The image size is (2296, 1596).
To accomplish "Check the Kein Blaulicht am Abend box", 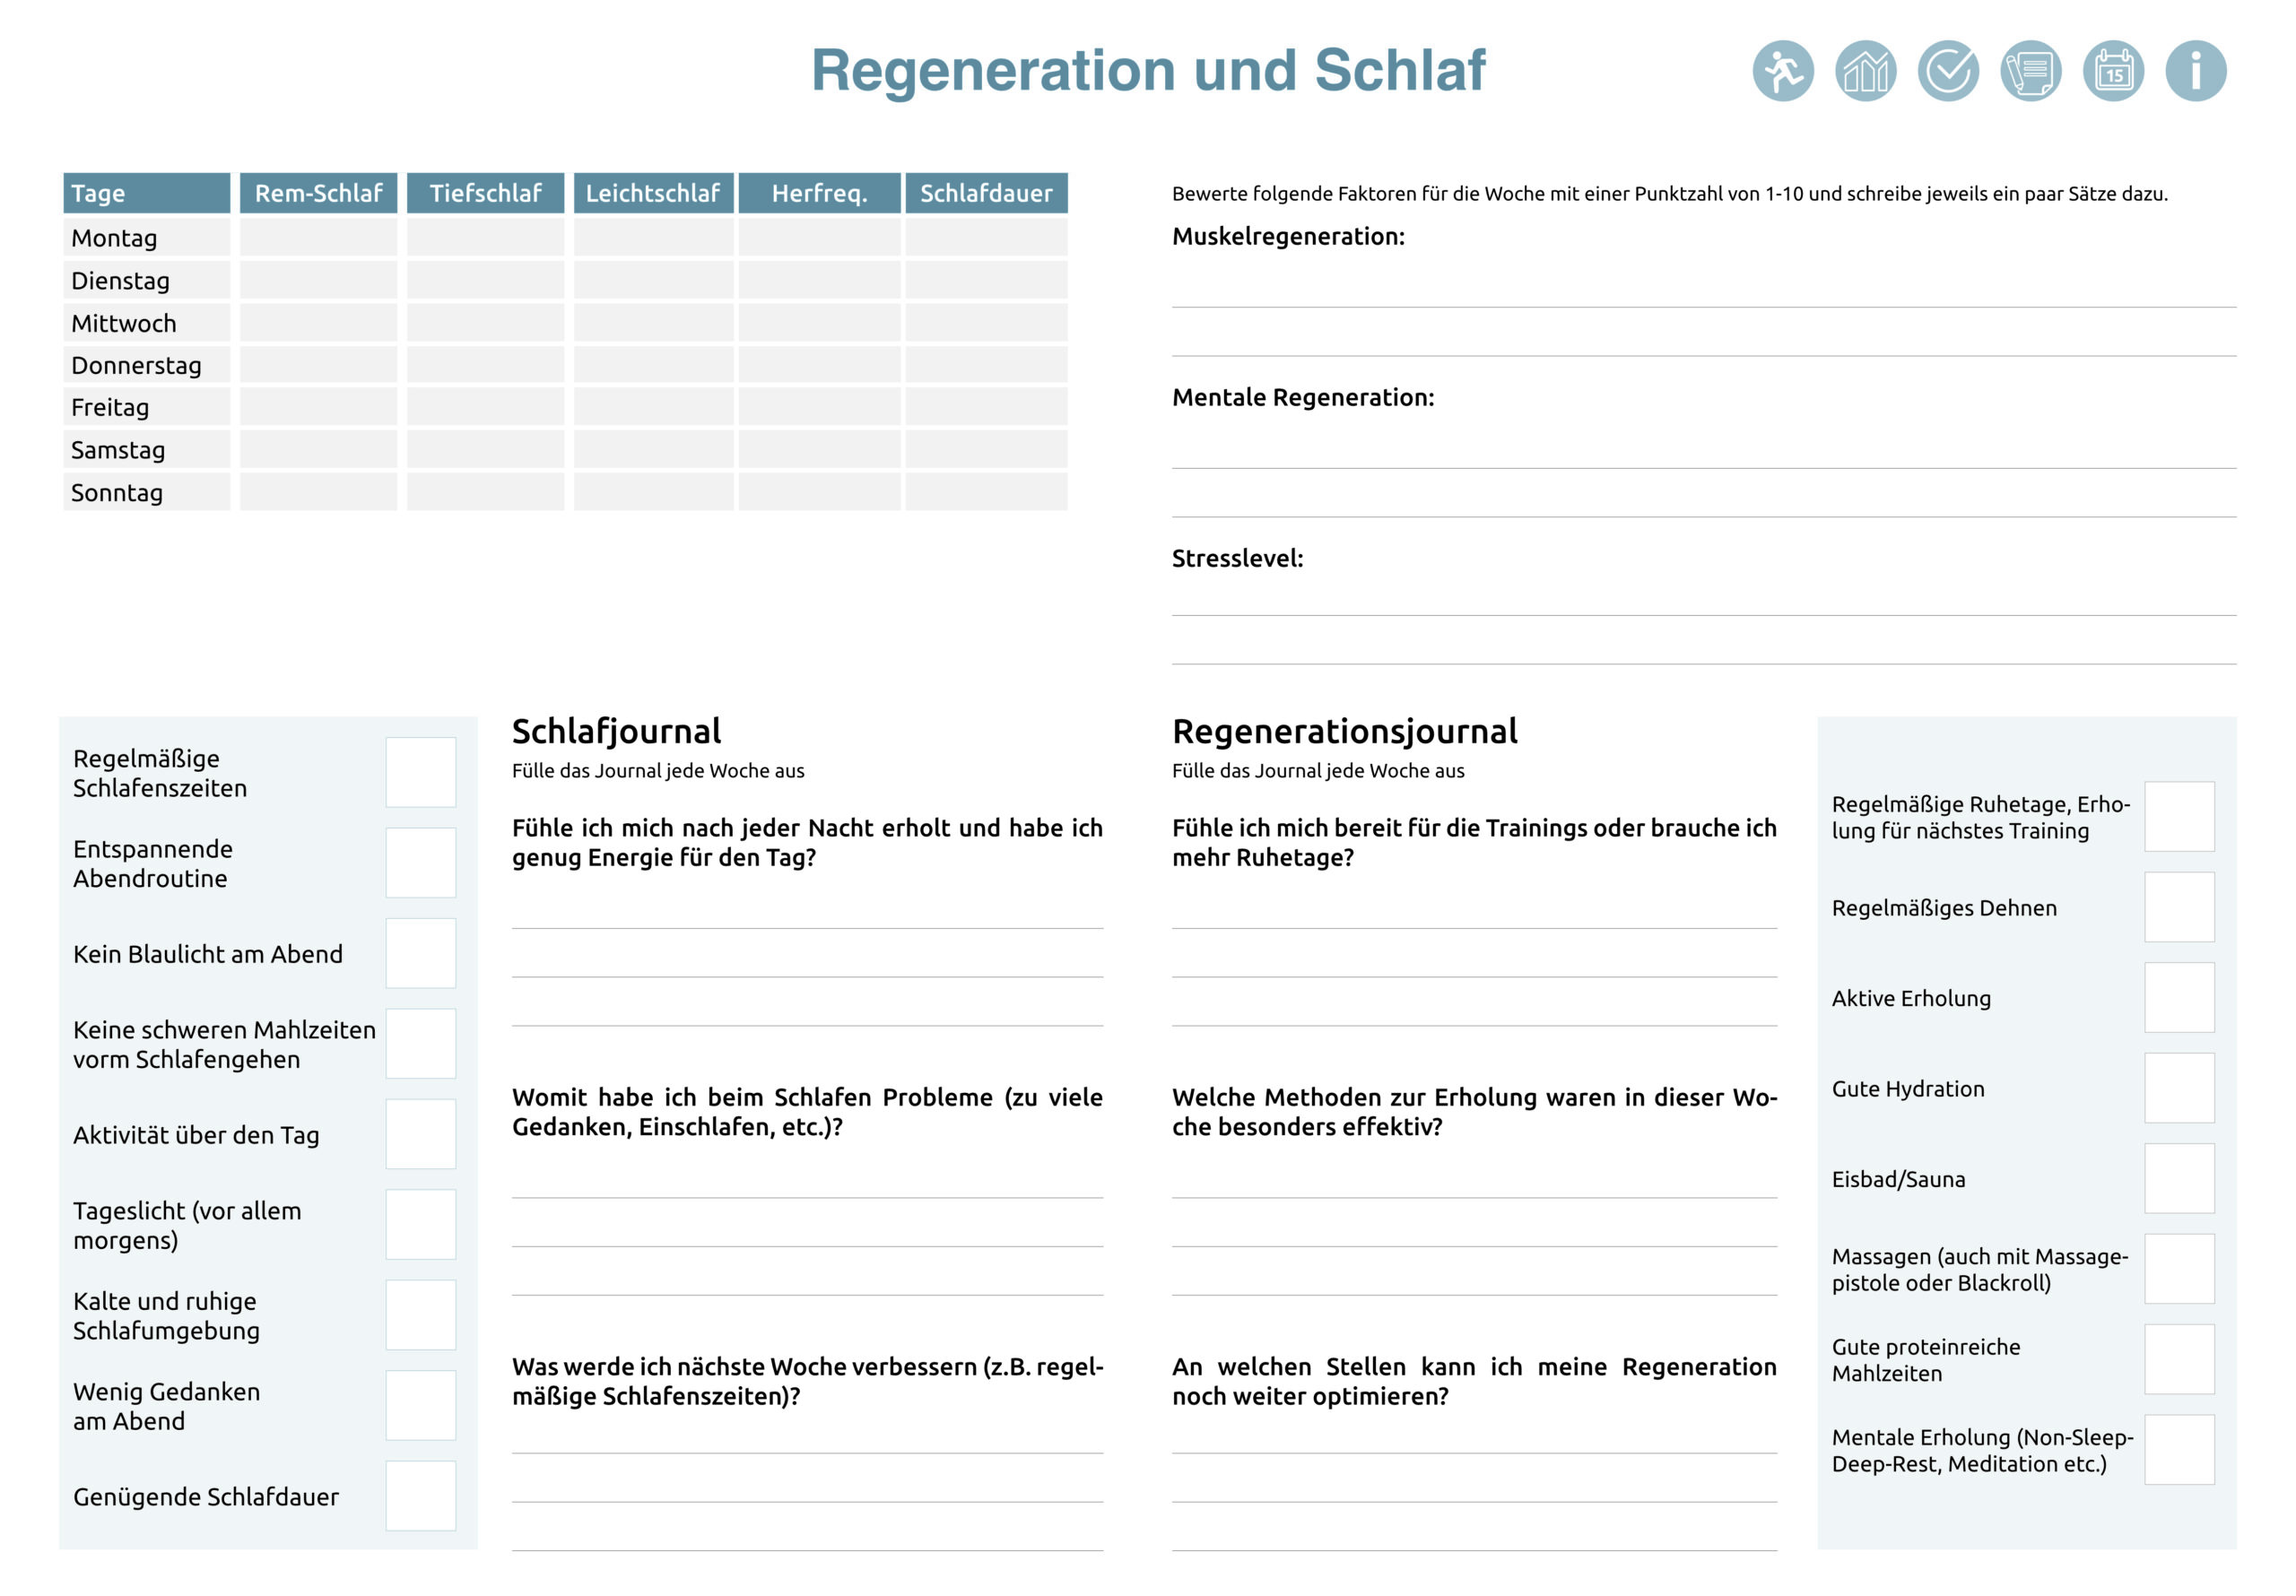I will click(421, 953).
